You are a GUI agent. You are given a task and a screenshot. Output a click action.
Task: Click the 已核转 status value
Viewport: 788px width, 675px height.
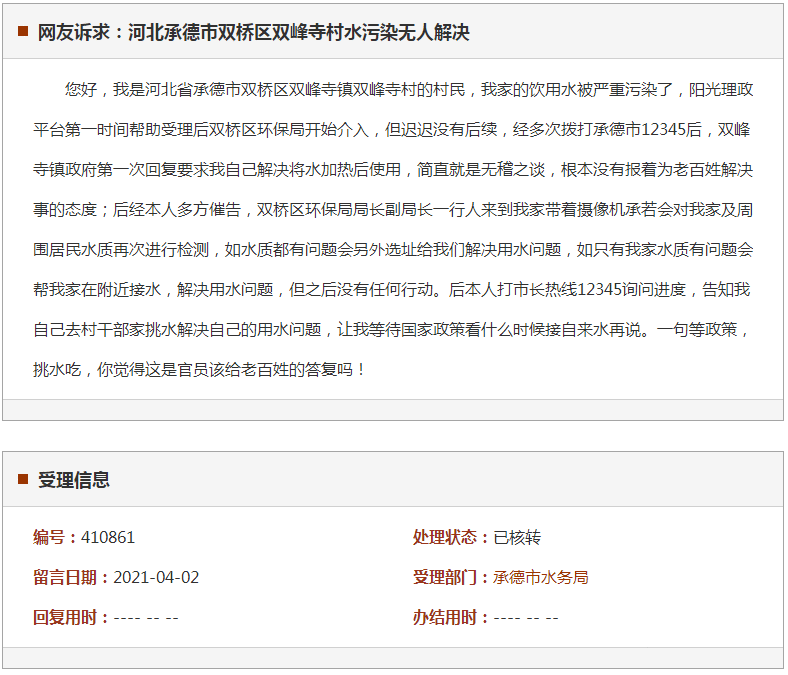coord(517,537)
